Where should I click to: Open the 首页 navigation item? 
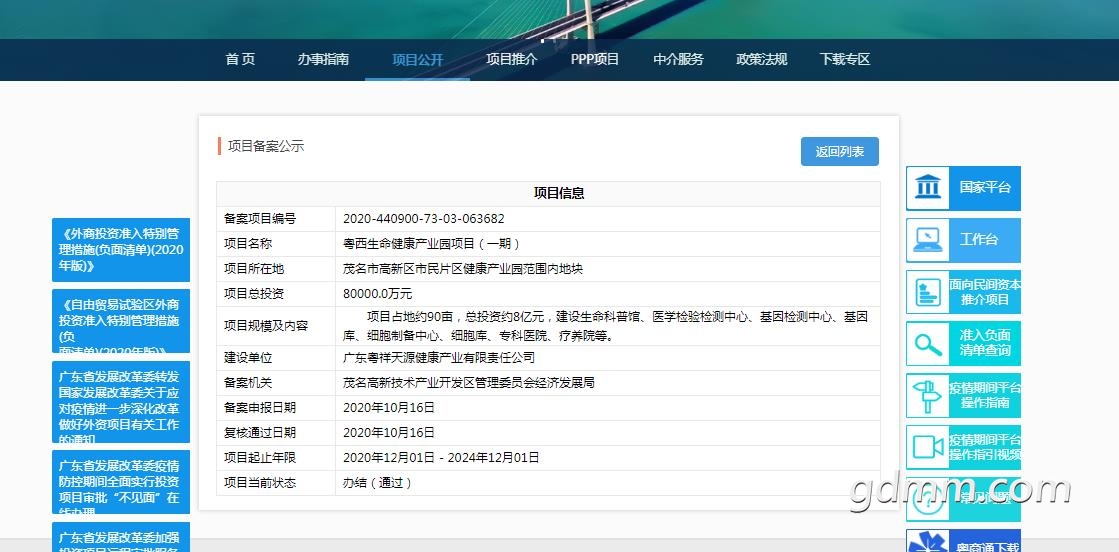click(x=240, y=59)
